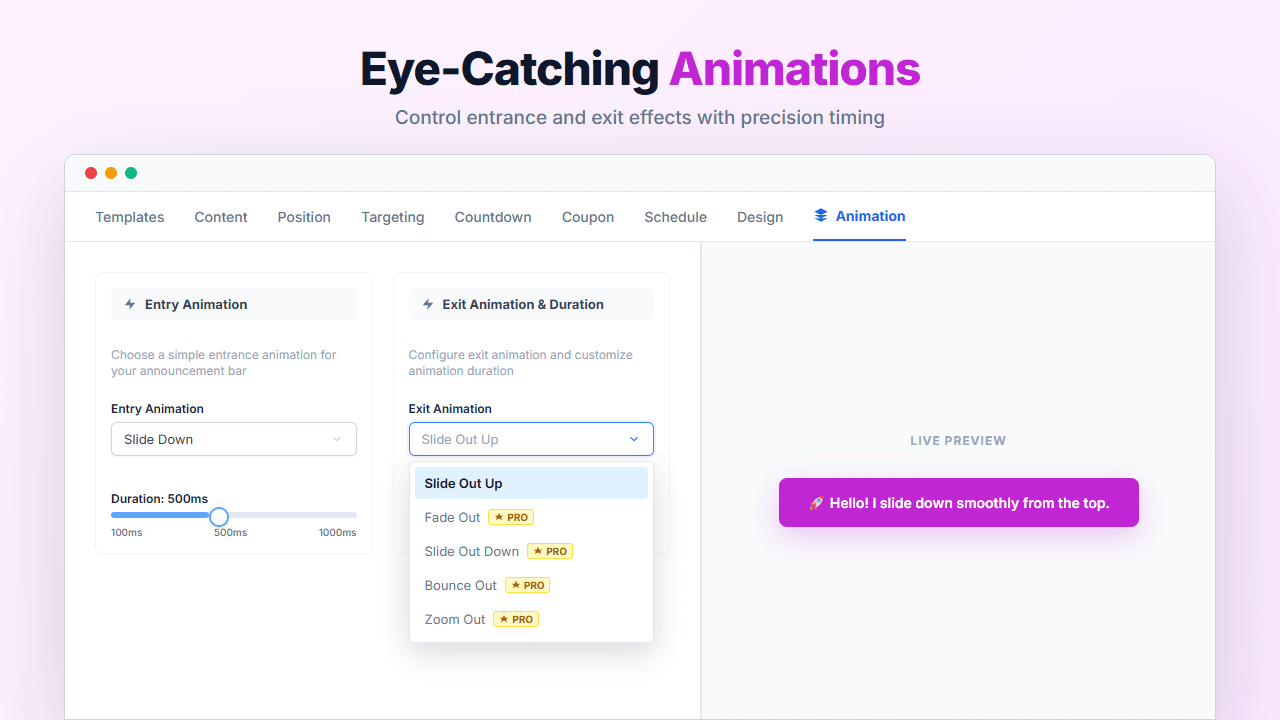Click the 500ms duration slider handle
Screen dimensions: 1280x720
click(x=219, y=517)
